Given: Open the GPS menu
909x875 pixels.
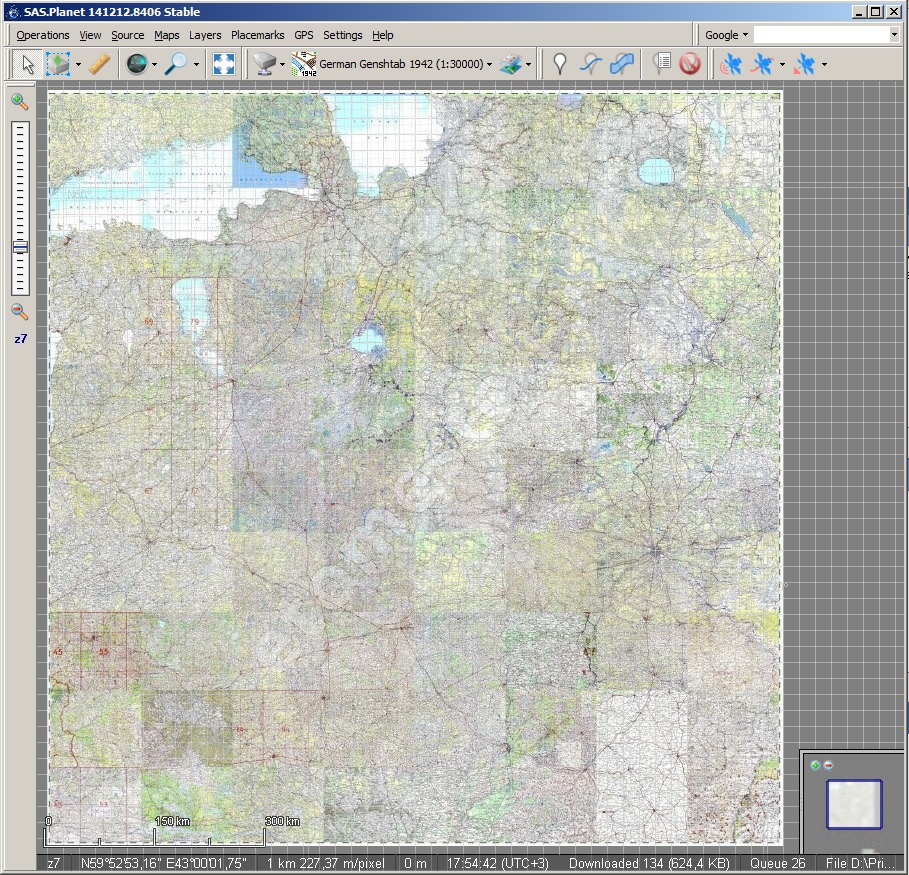Looking at the screenshot, I should 304,35.
